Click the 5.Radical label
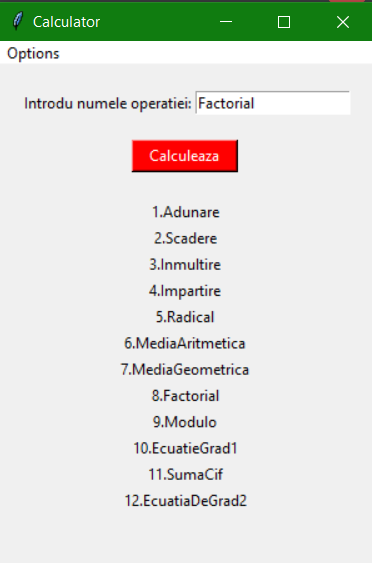The height and width of the screenshot is (563, 372). pos(185,317)
